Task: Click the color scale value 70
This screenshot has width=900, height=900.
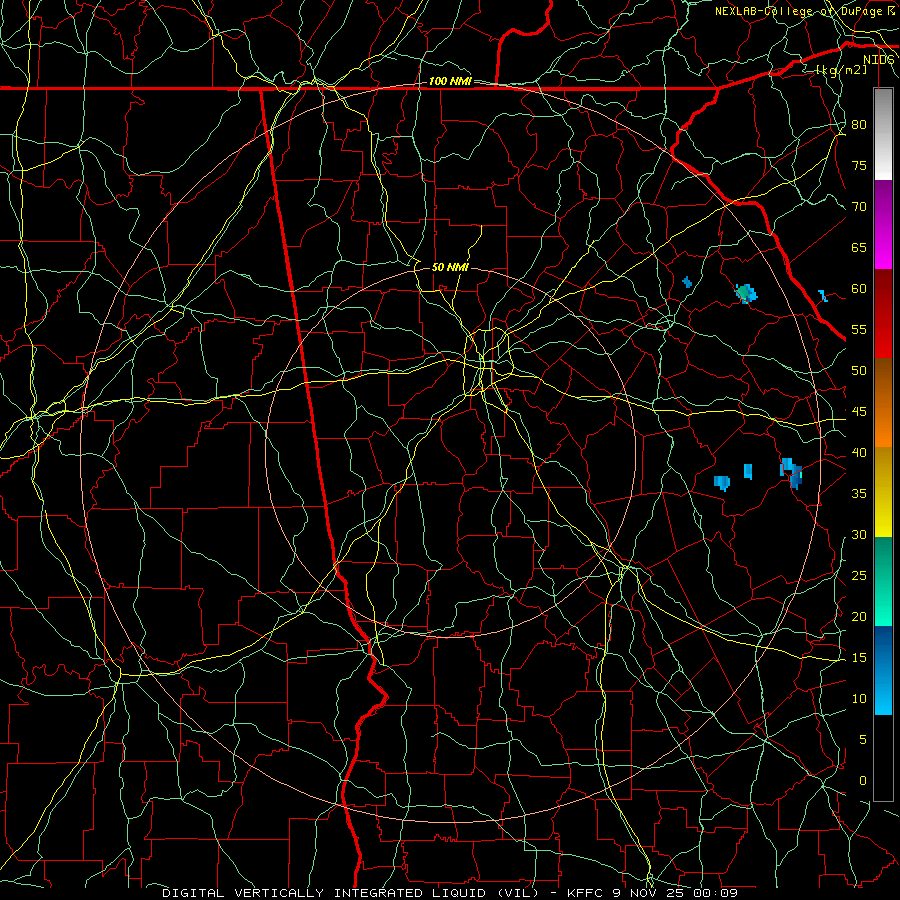Action: pyautogui.click(x=859, y=207)
